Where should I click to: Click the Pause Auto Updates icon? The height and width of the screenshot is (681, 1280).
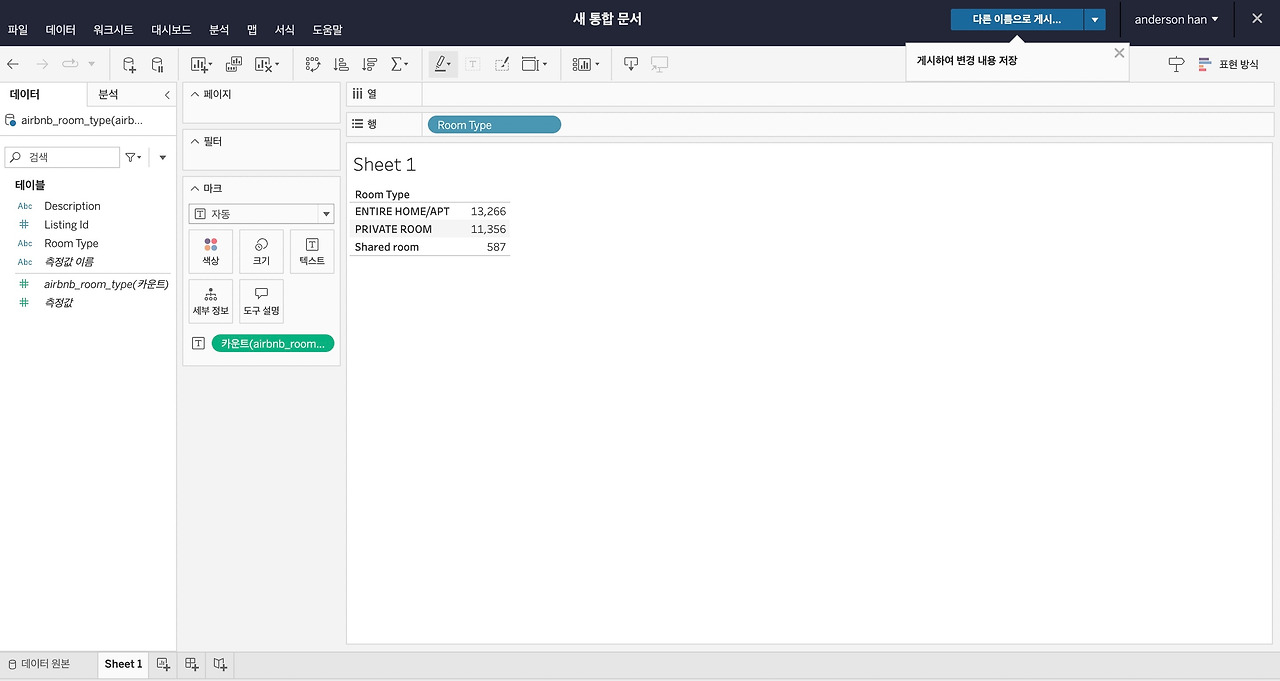(x=157, y=64)
